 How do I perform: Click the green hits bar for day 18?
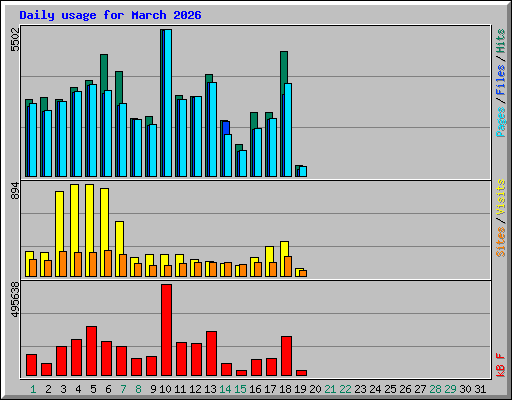[284, 67]
